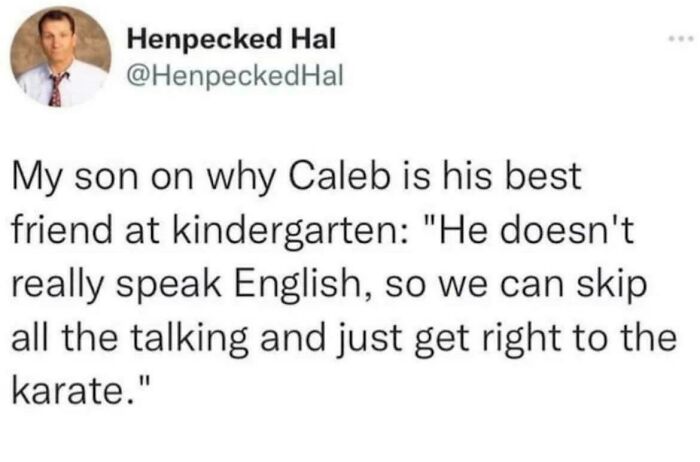Image resolution: width=700 pixels, height=462 pixels.
Task: Click Henpecked Hal's profile avatar
Action: (x=60, y=57)
